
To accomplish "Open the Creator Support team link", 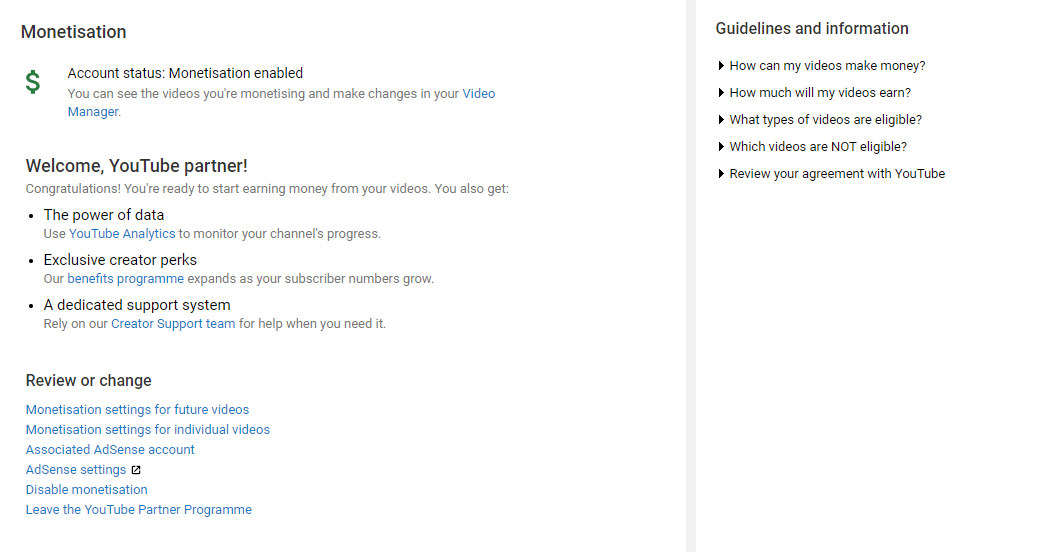I will point(173,323).
